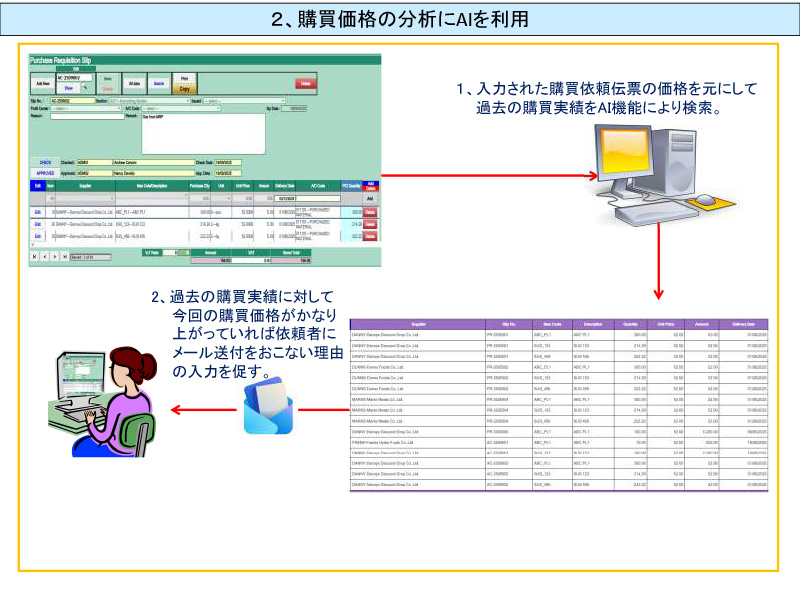Click the Remark text area
This screenshot has height=600, width=800.
click(202, 133)
